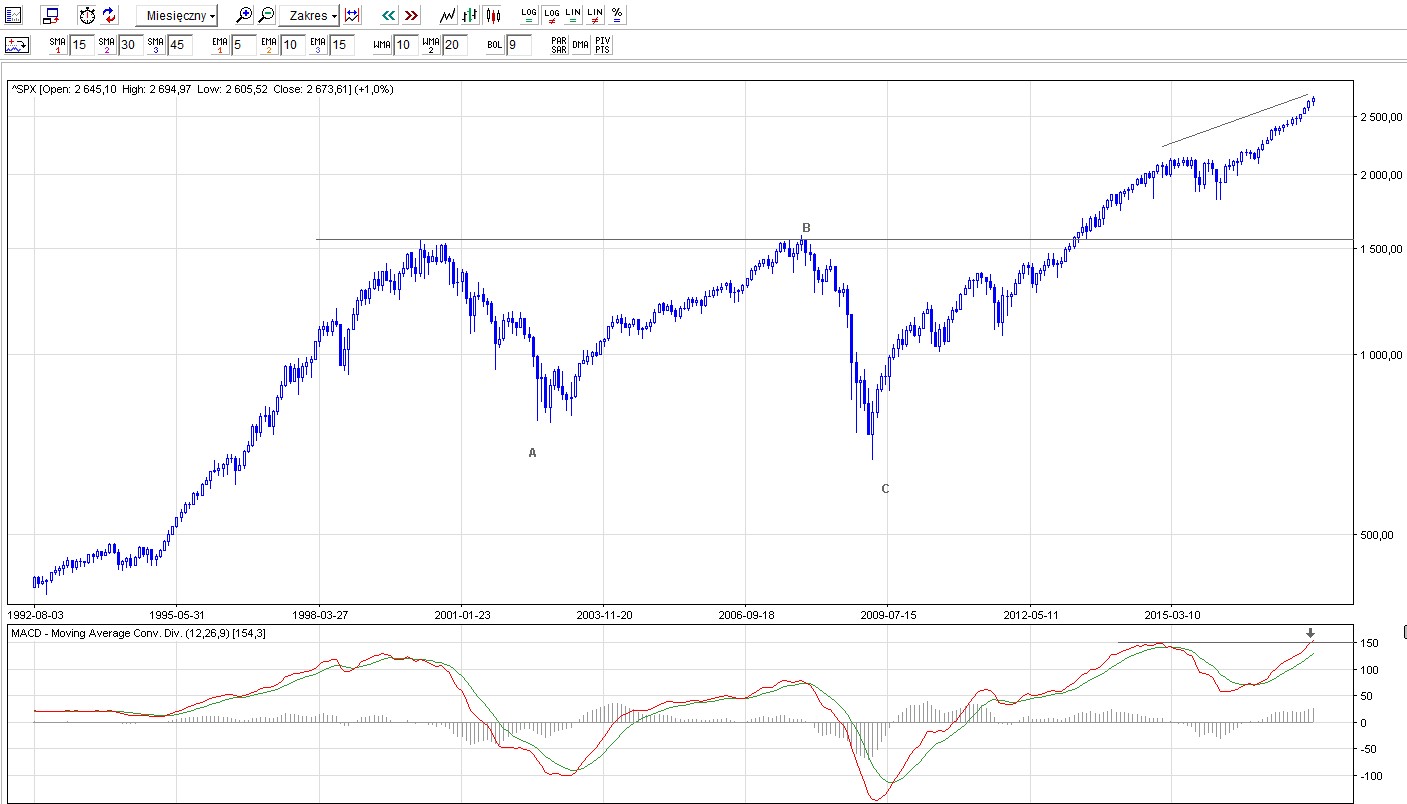Image resolution: width=1407 pixels, height=804 pixels.
Task: Zoom out with the magnifier minus icon
Action: 266,15
